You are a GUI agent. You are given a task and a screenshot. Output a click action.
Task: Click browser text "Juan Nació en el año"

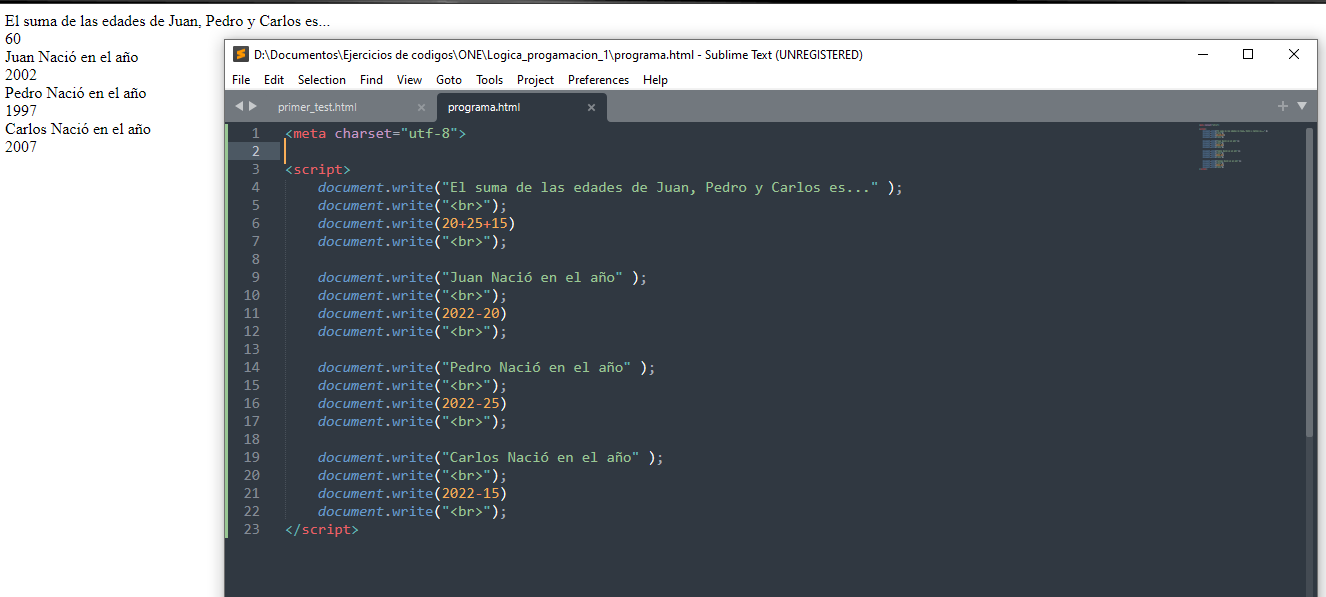[x=72, y=57]
